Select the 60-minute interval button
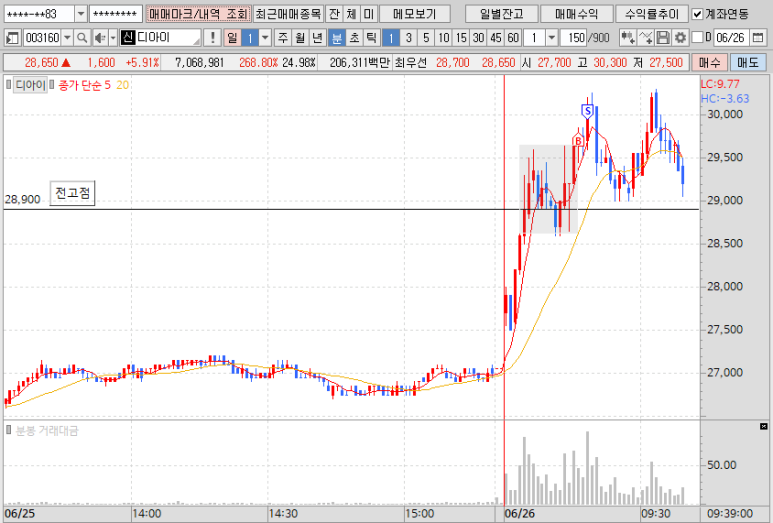The width and height of the screenshot is (773, 523). (513, 38)
